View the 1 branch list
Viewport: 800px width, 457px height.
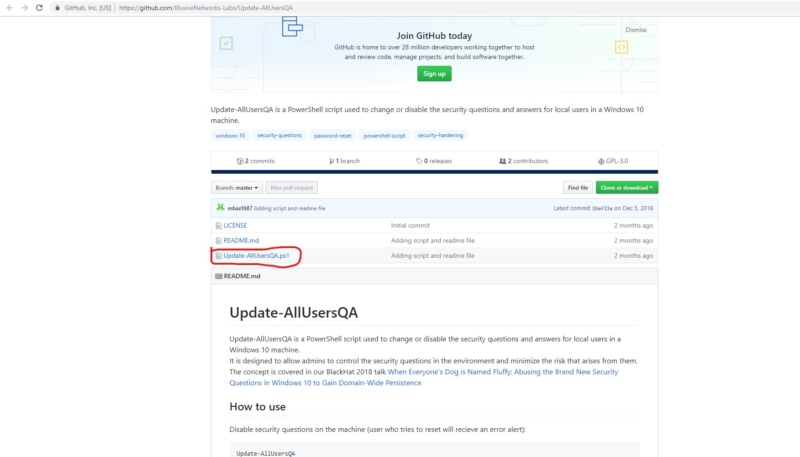344,161
